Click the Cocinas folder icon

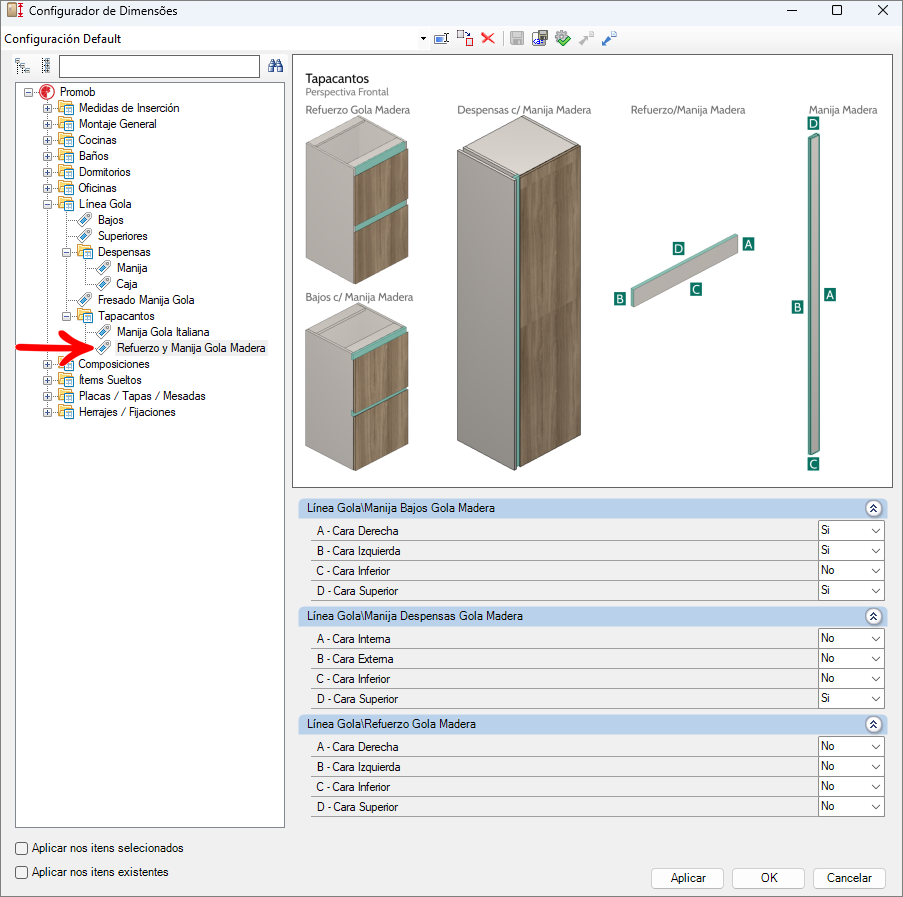66,140
